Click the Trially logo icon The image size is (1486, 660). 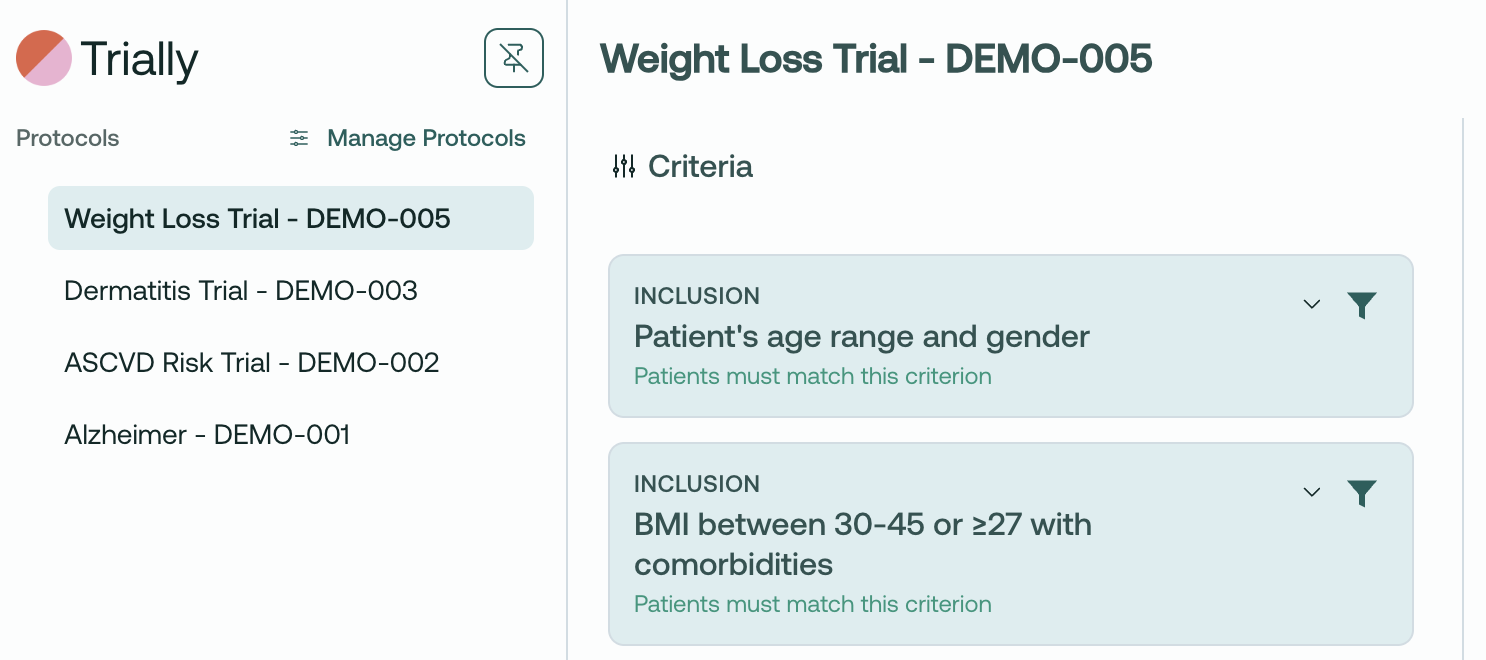point(44,58)
